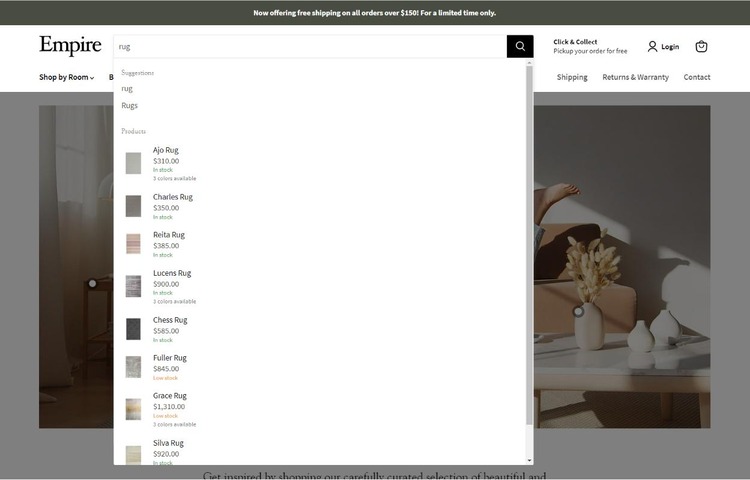Select the Ajo Rug thumbnail
This screenshot has width=750, height=480.
tap(133, 163)
